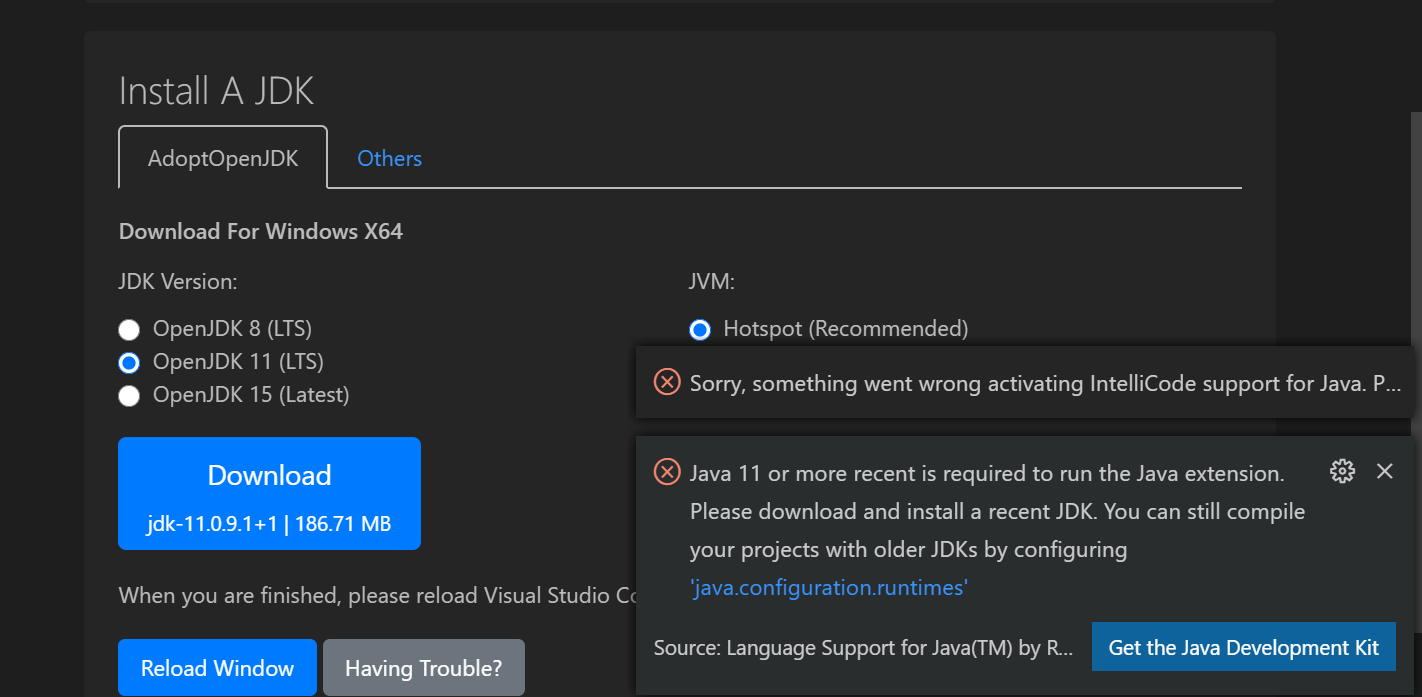
Task: Open the 'java.configuration.runtimes' link
Action: [829, 588]
